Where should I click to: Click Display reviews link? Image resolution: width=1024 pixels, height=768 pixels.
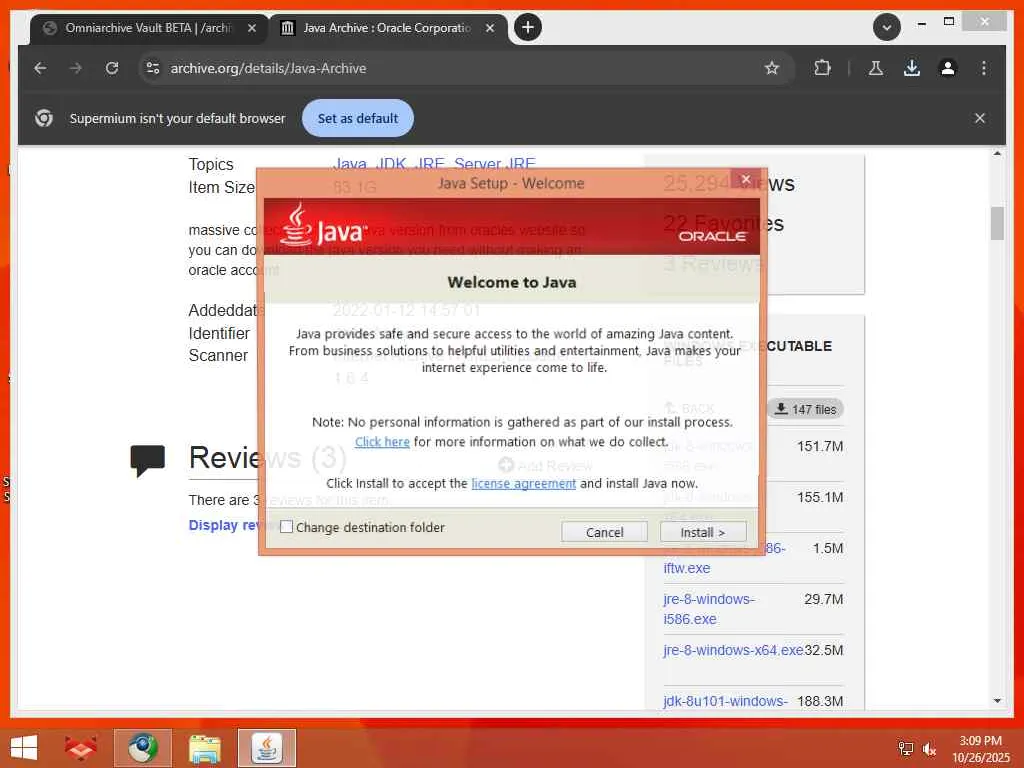225,525
